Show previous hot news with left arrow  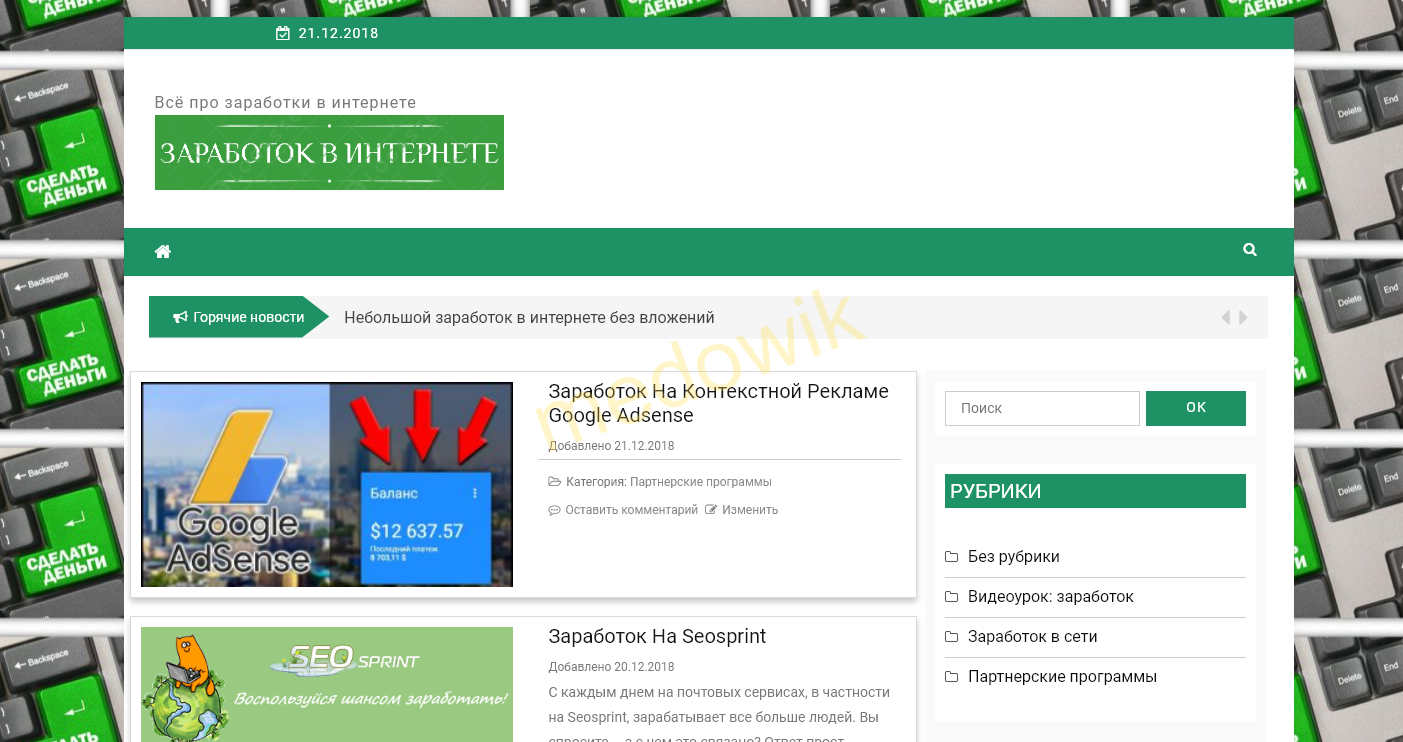click(x=1225, y=317)
